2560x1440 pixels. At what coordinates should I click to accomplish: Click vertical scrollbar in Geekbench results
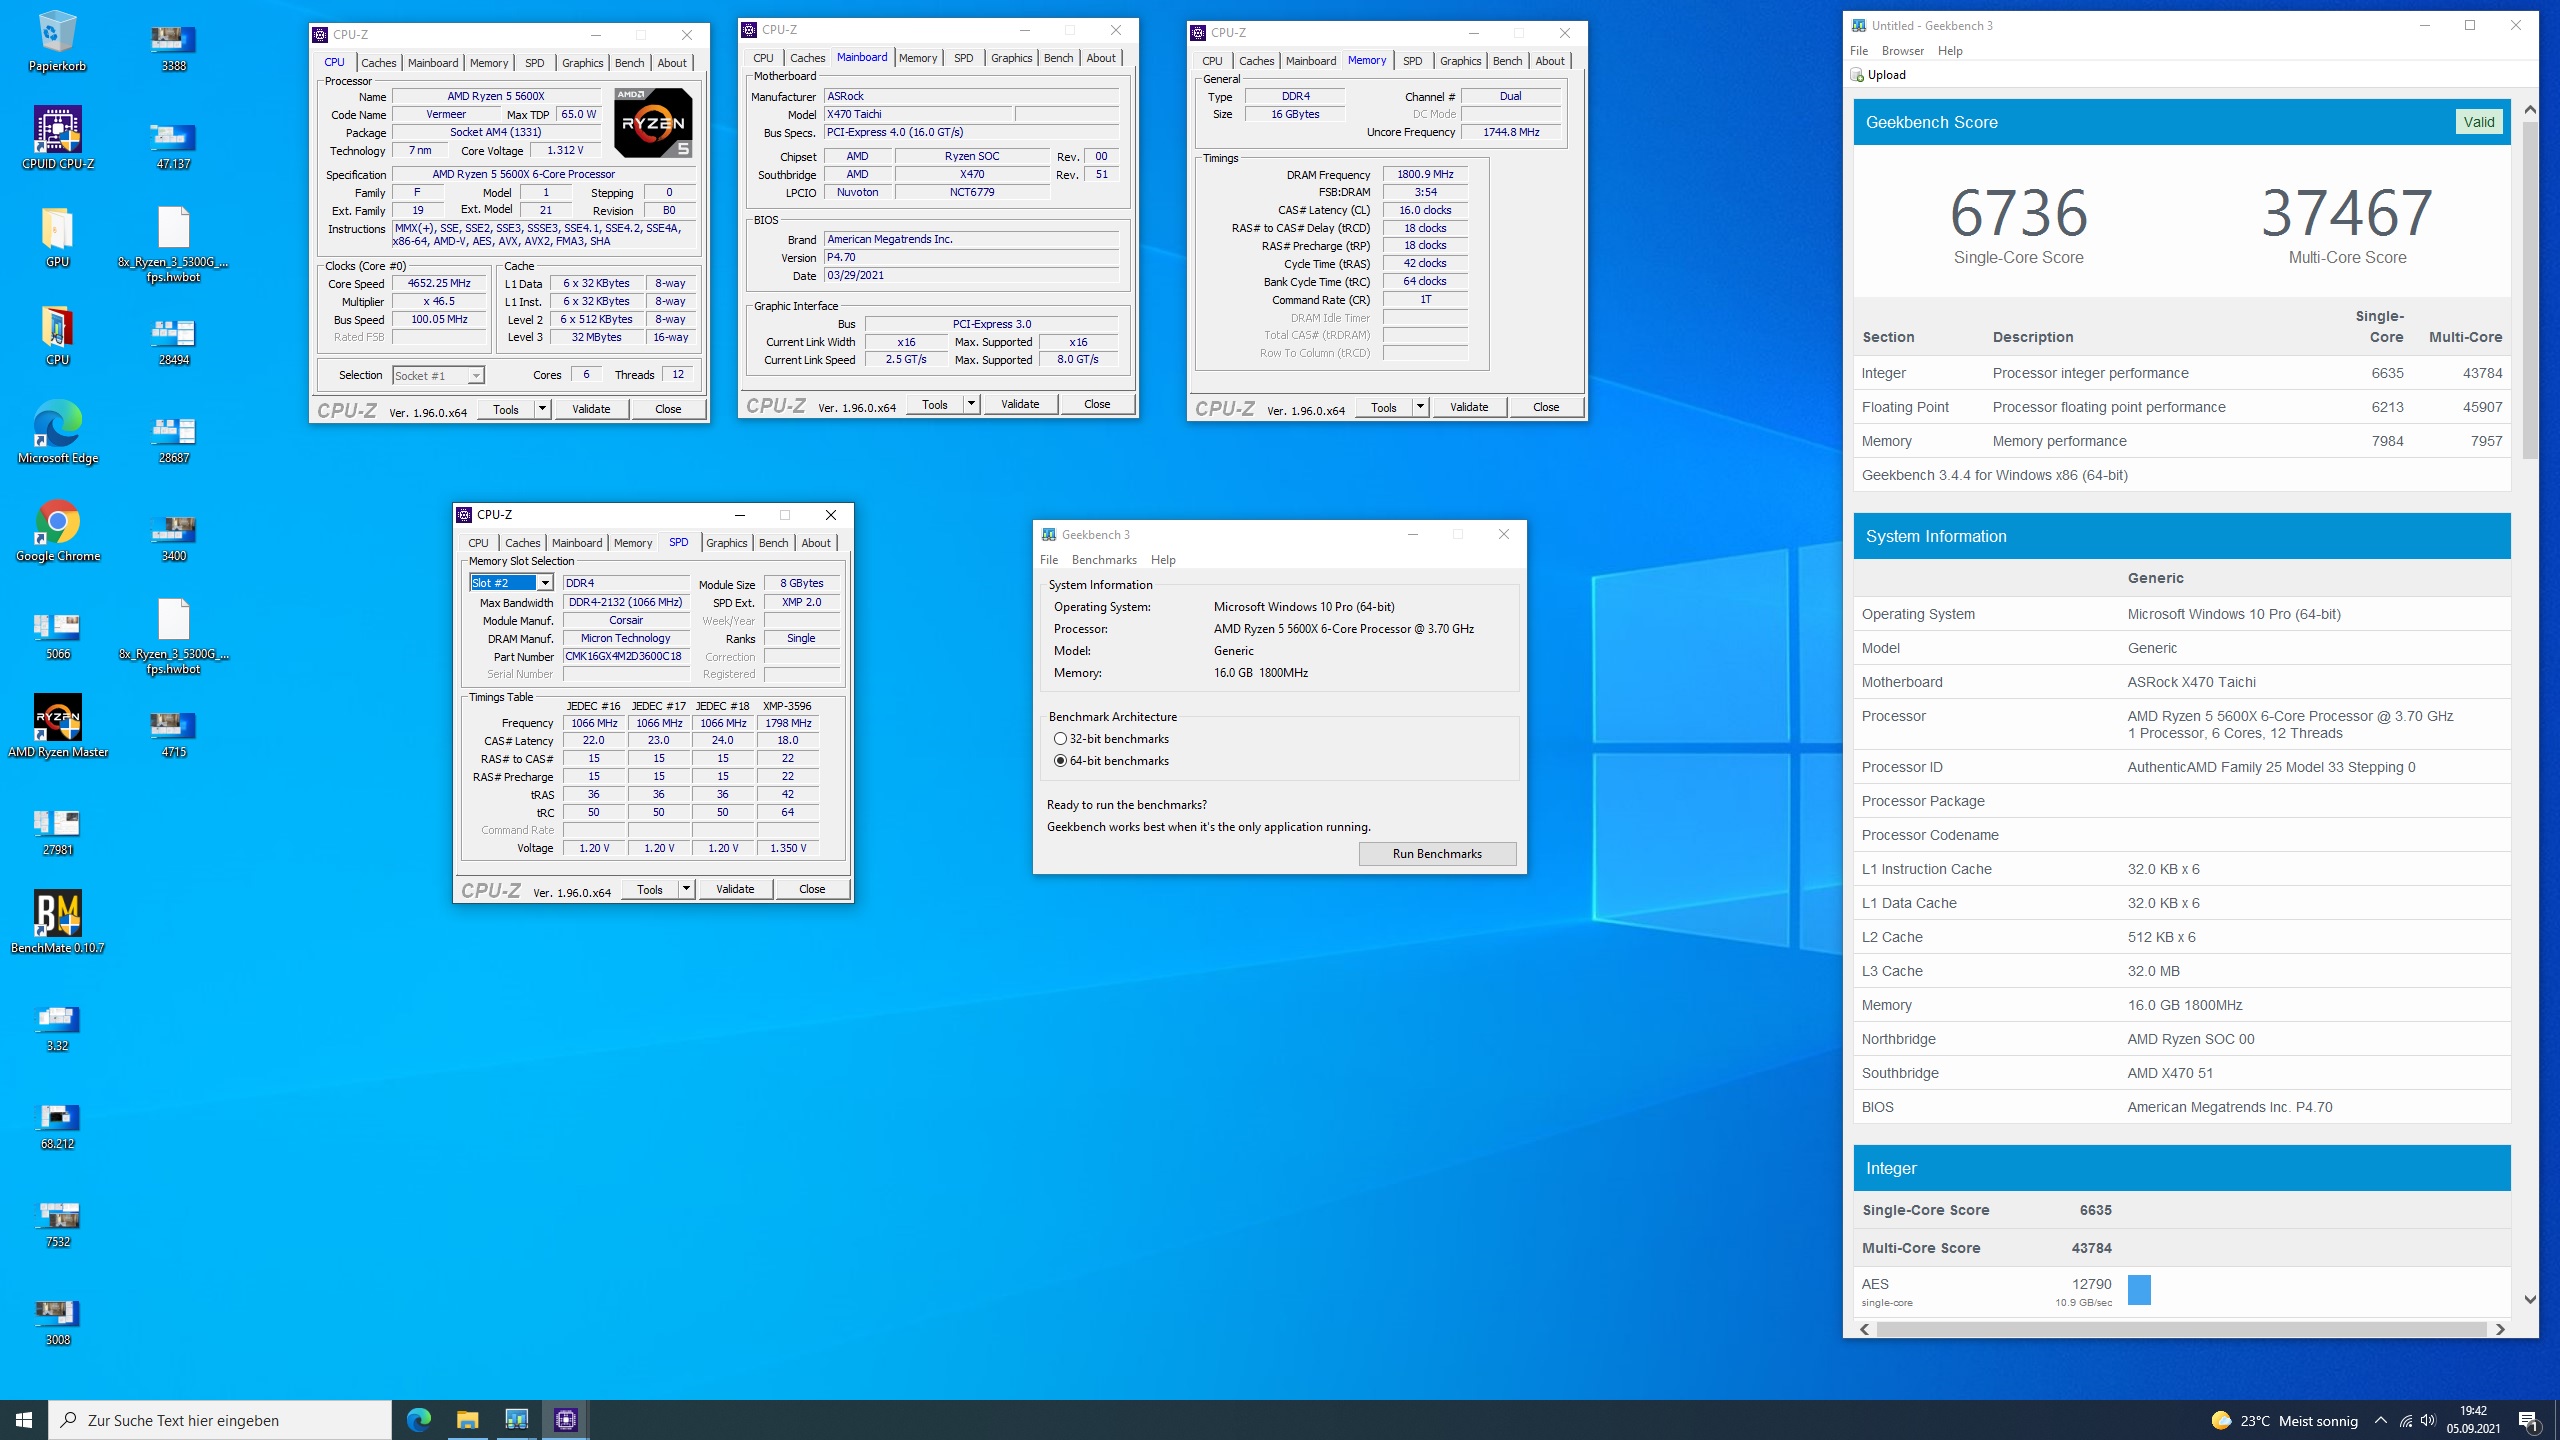click(2529, 290)
